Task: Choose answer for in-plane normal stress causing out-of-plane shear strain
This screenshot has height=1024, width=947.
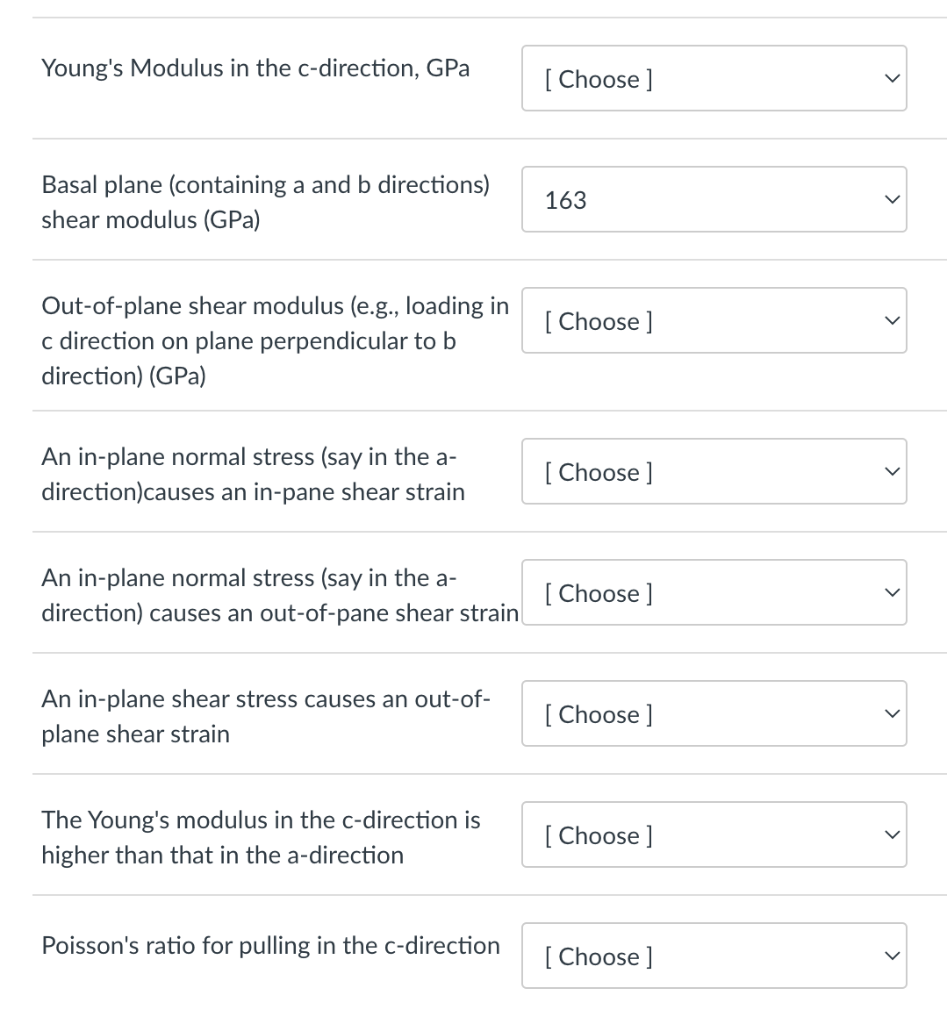Action: pyautogui.click(x=713, y=593)
